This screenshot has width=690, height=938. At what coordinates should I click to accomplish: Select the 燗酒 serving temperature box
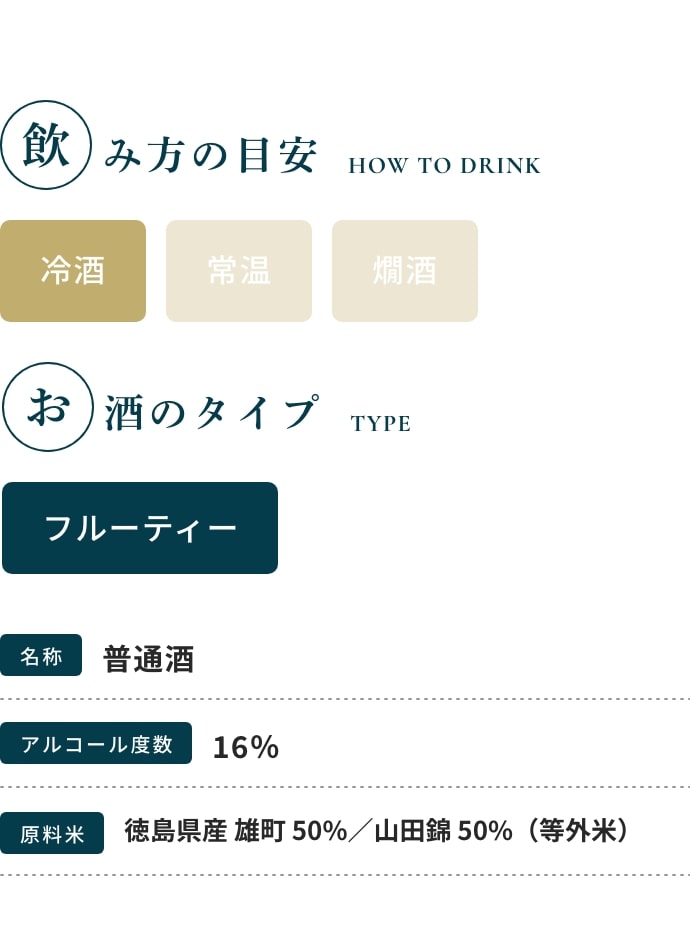click(405, 271)
